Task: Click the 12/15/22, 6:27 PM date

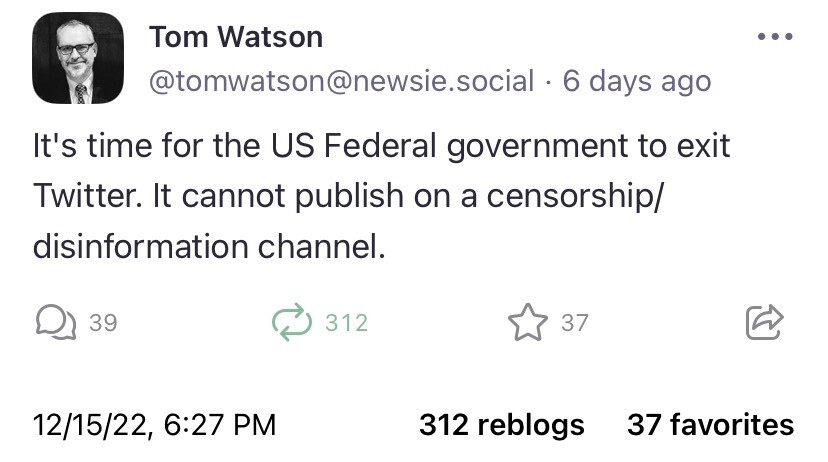Action: (x=154, y=424)
